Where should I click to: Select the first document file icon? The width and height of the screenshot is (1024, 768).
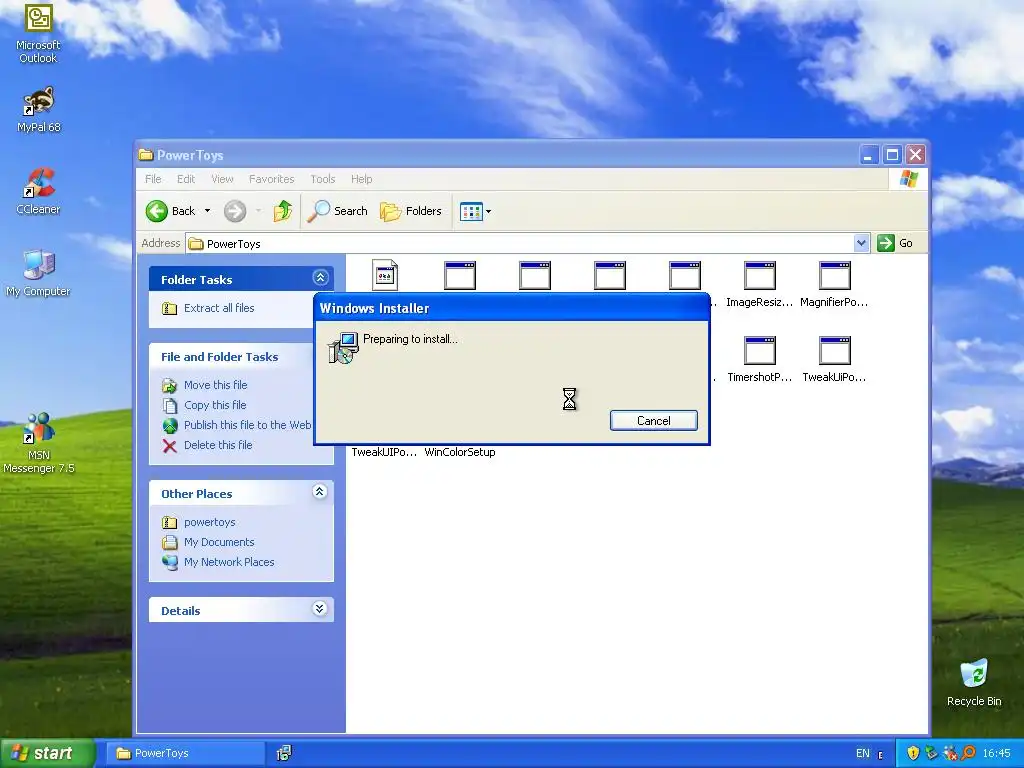(385, 274)
